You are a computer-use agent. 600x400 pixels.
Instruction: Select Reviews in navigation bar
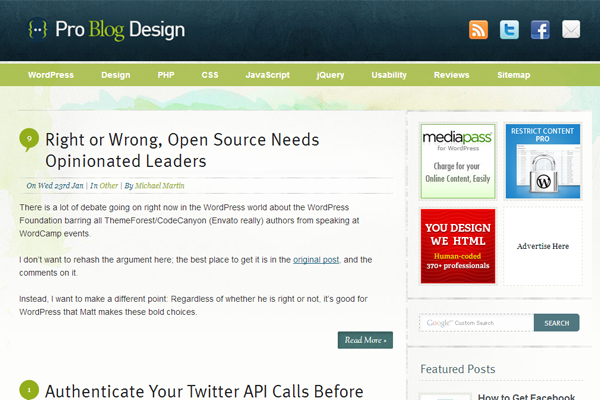[452, 75]
